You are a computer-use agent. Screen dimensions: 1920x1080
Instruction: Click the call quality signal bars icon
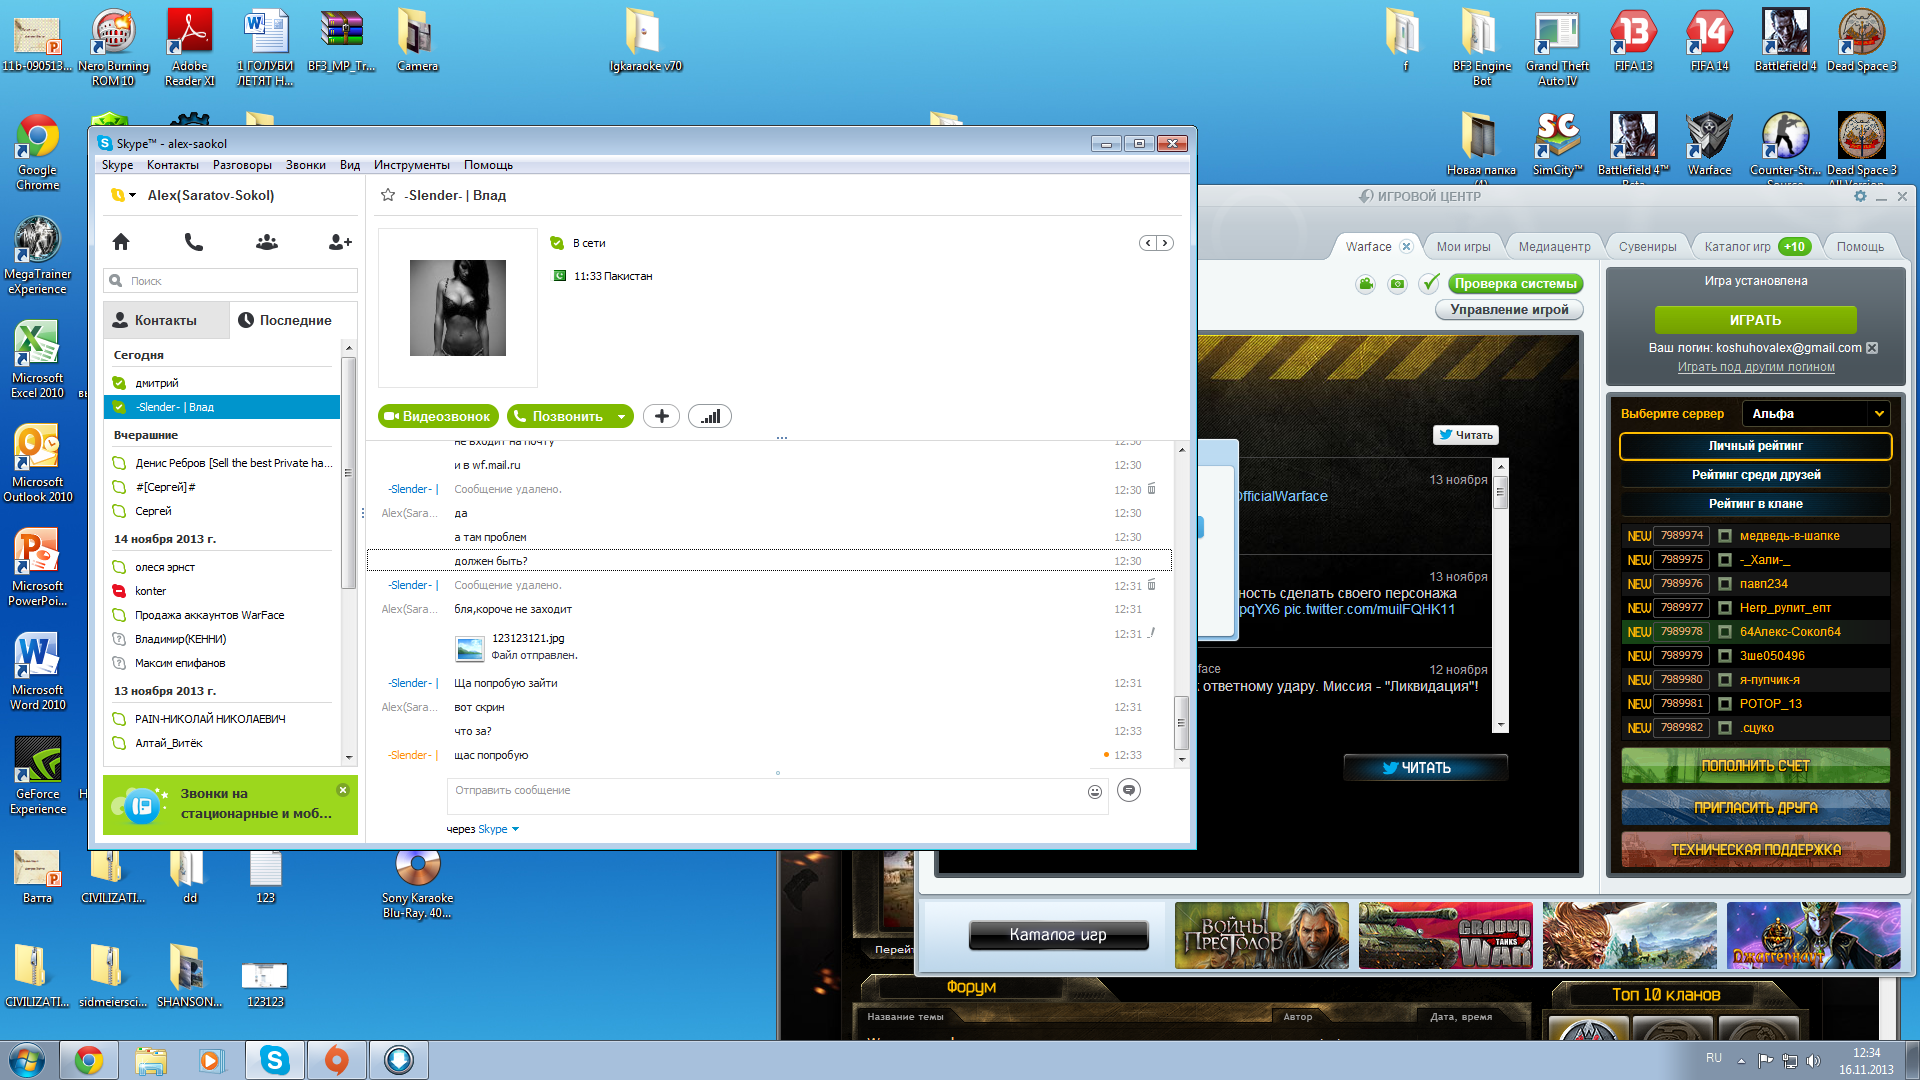click(710, 416)
